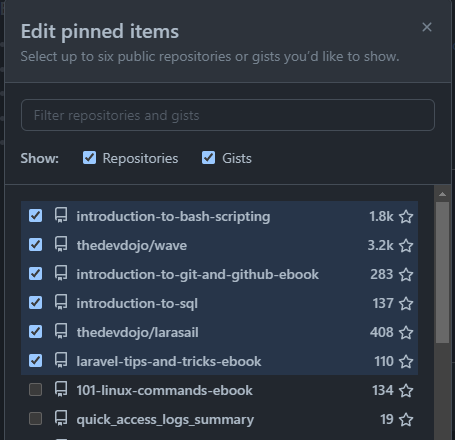Click star icon on thedevdojo/larasail row

[x=406, y=333]
